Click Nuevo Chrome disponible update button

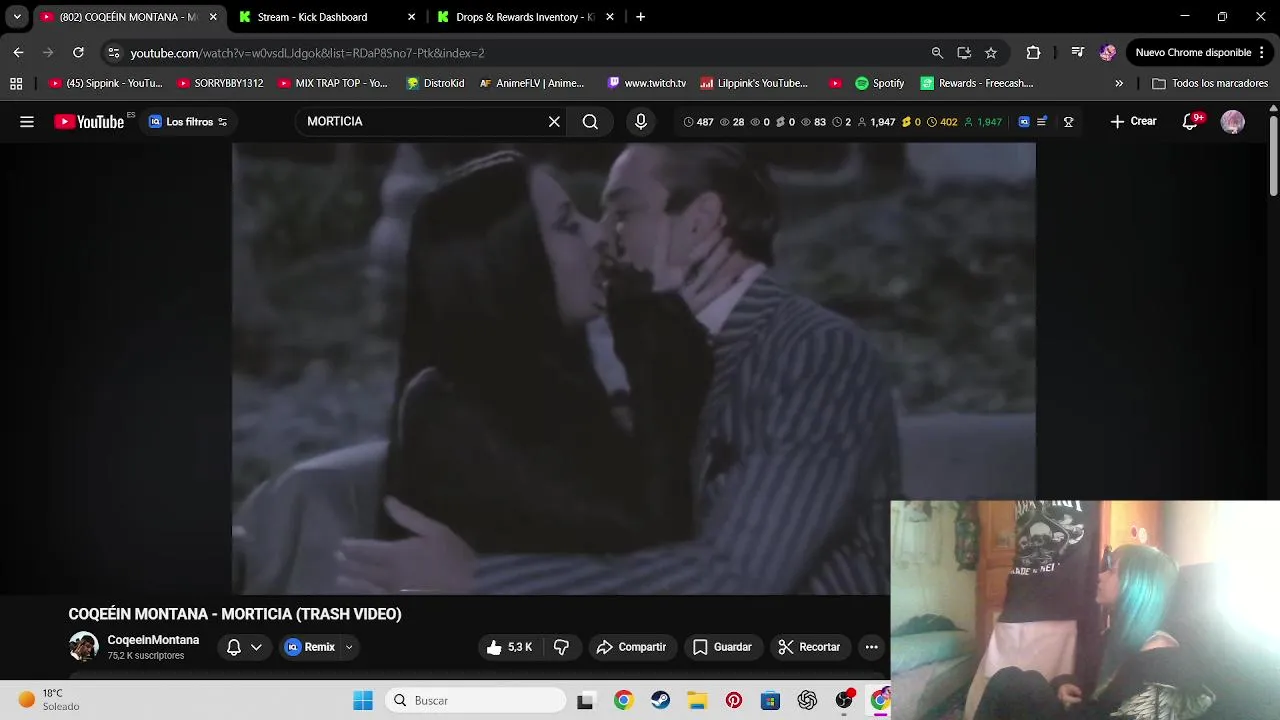[1199, 53]
